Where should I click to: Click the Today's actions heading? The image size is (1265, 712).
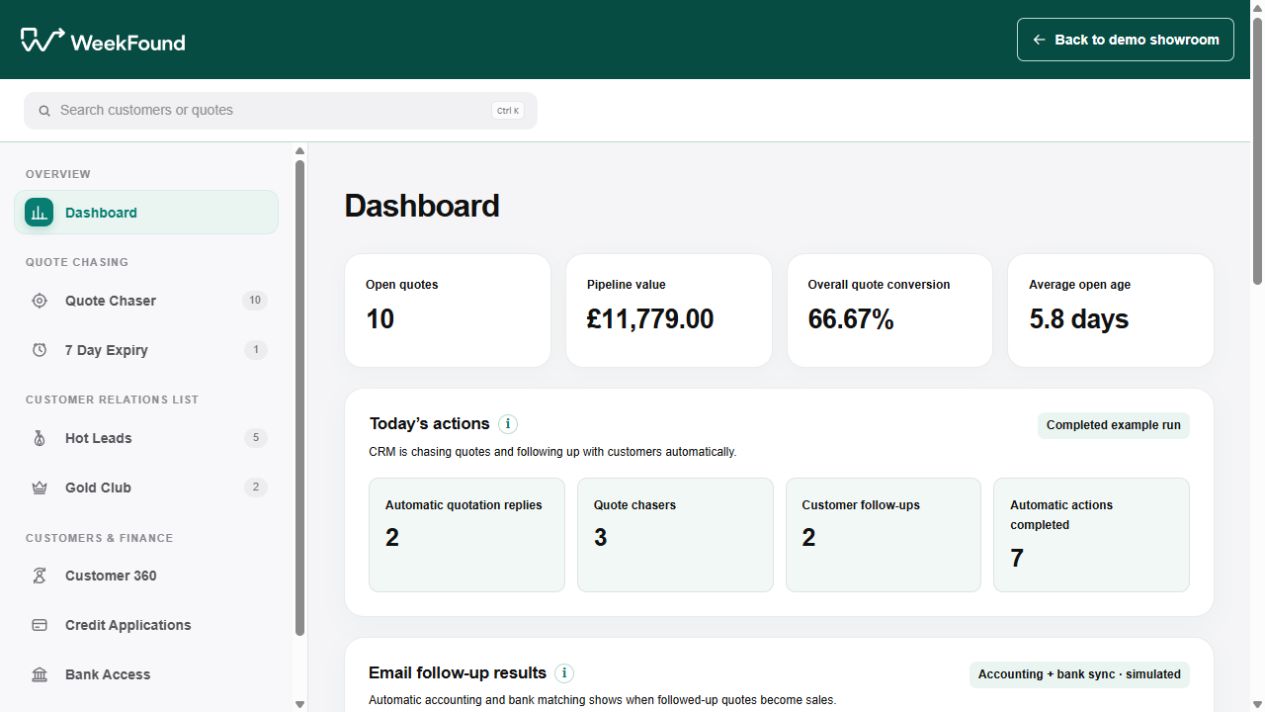click(430, 424)
